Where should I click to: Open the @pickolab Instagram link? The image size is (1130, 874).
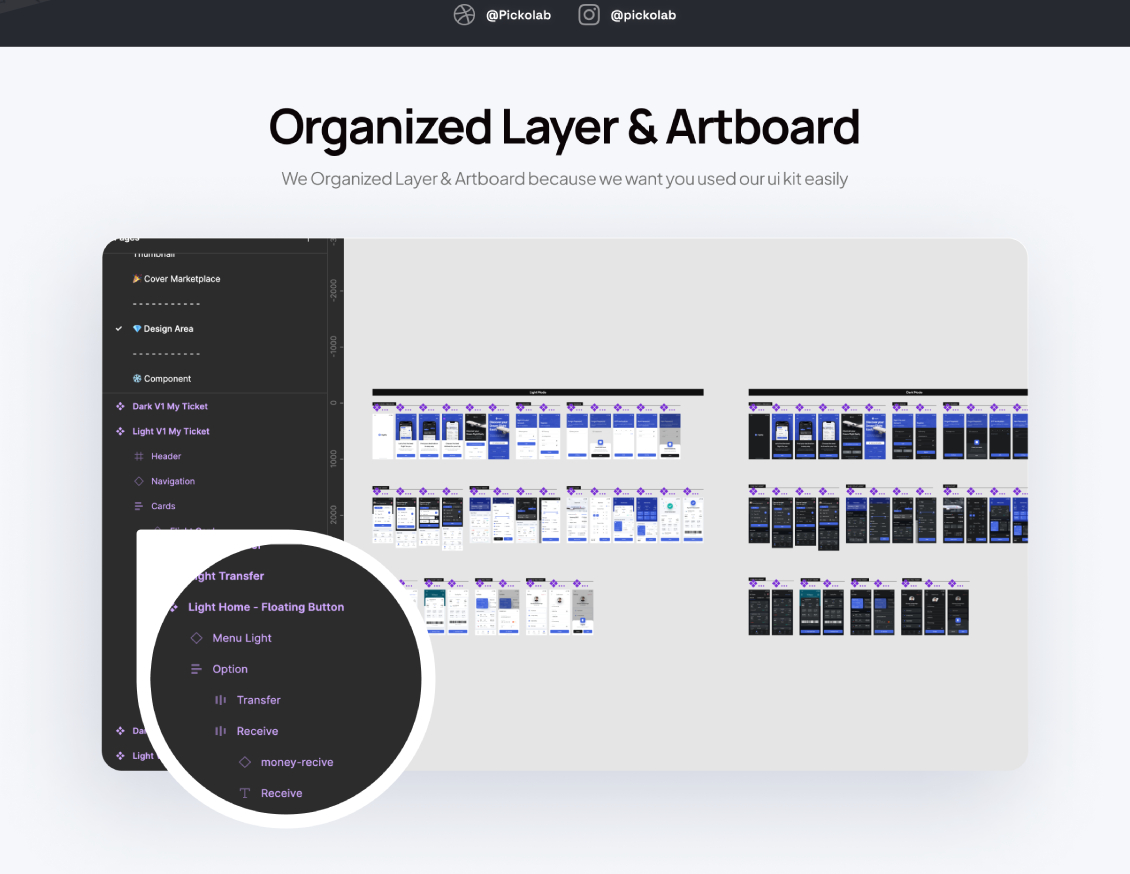pyautogui.click(x=643, y=15)
